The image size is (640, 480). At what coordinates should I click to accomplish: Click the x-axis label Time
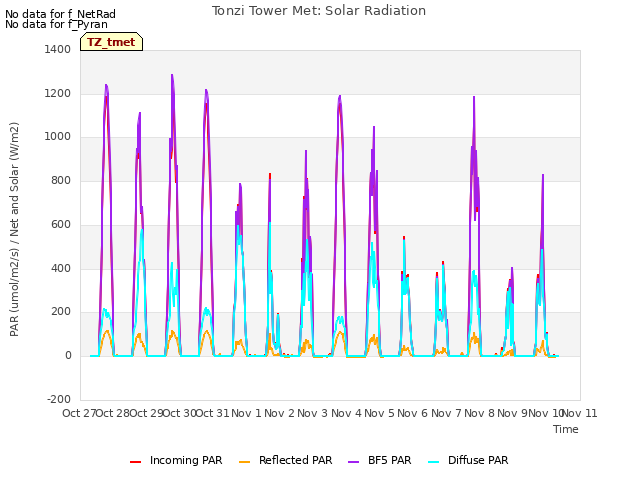(566, 429)
